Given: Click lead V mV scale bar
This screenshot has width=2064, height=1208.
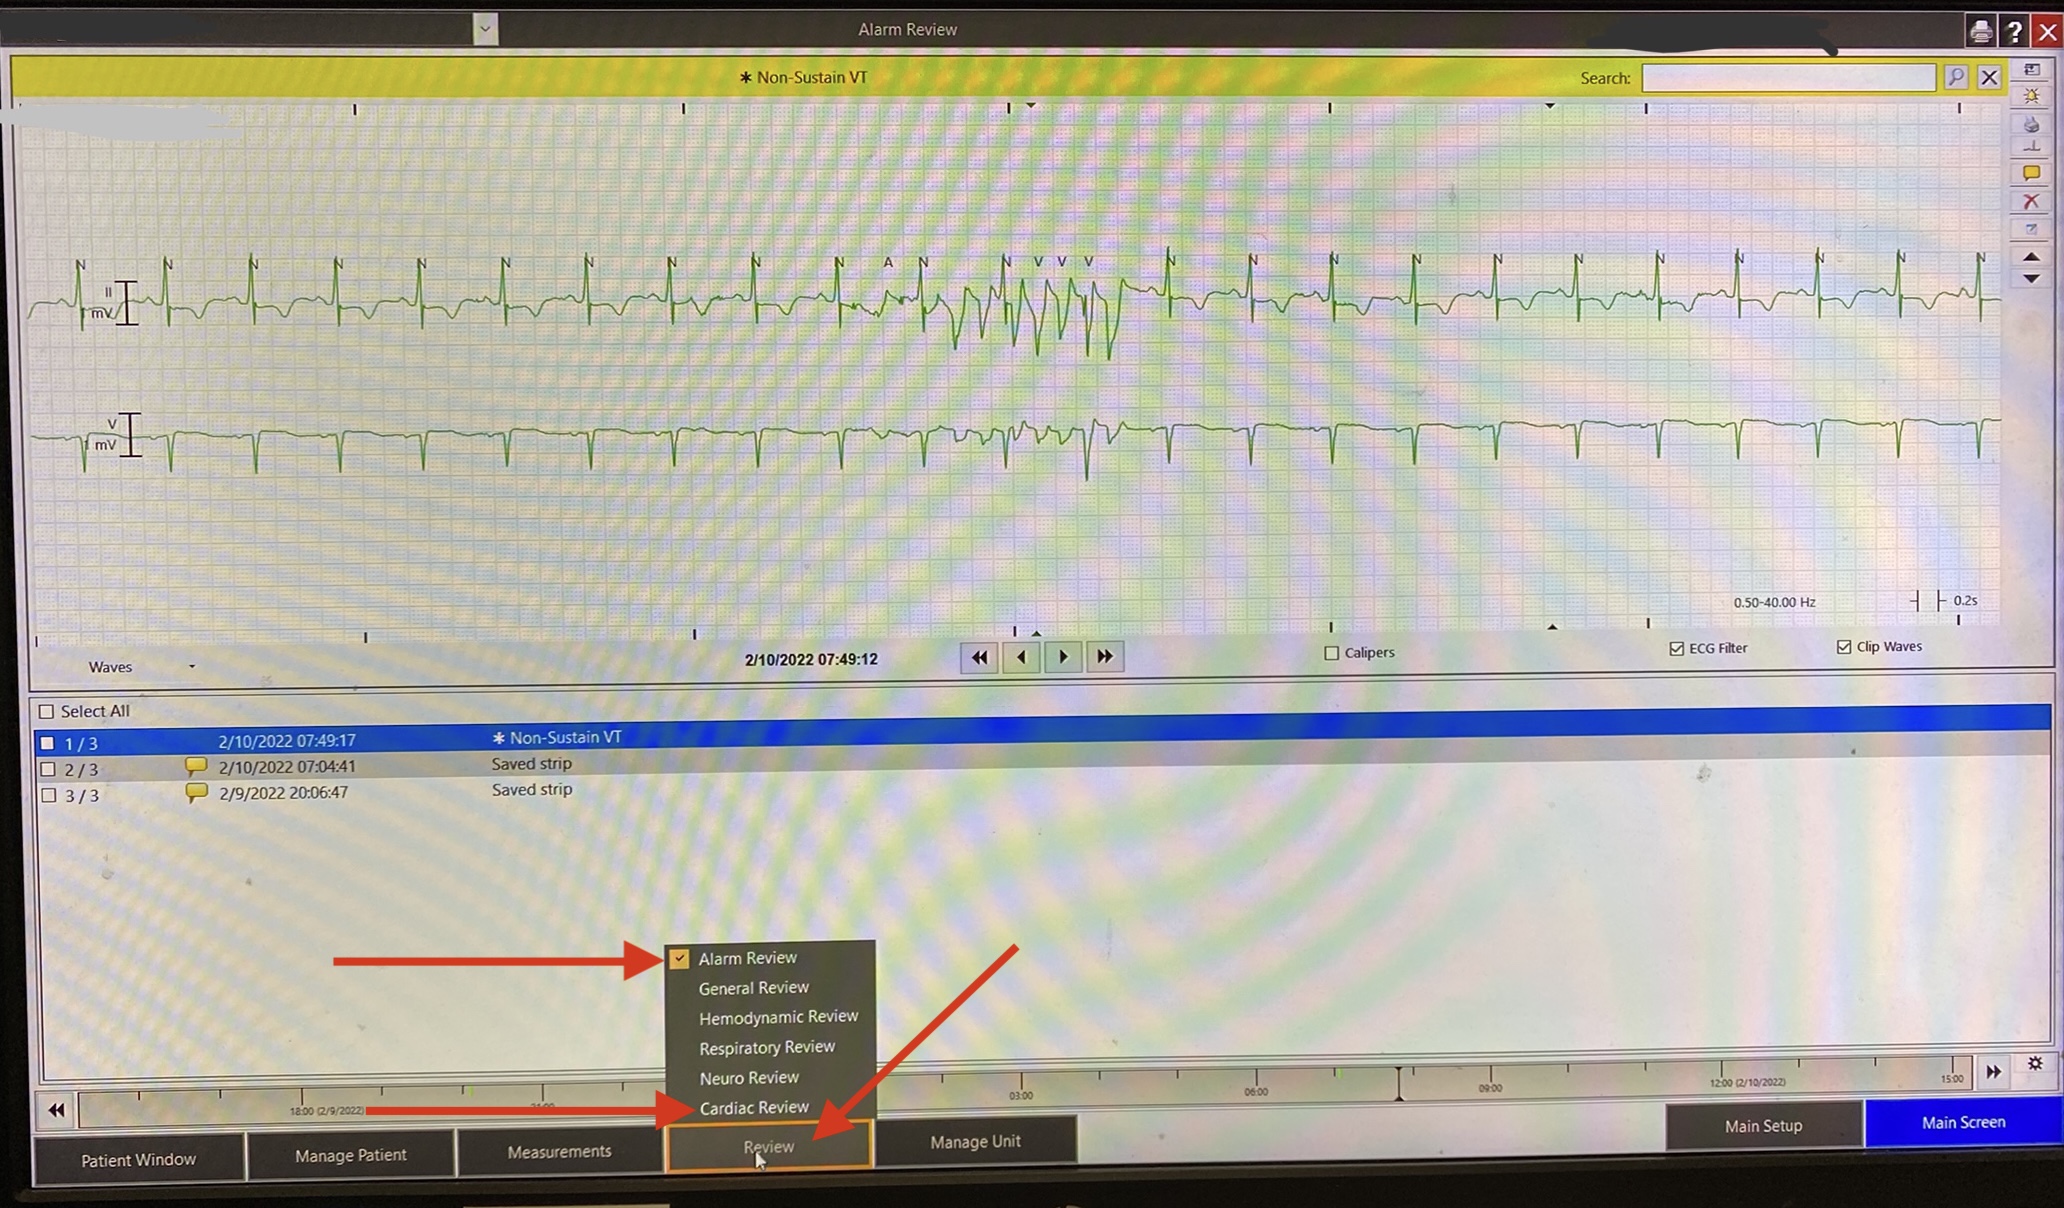Looking at the screenshot, I should point(130,434).
